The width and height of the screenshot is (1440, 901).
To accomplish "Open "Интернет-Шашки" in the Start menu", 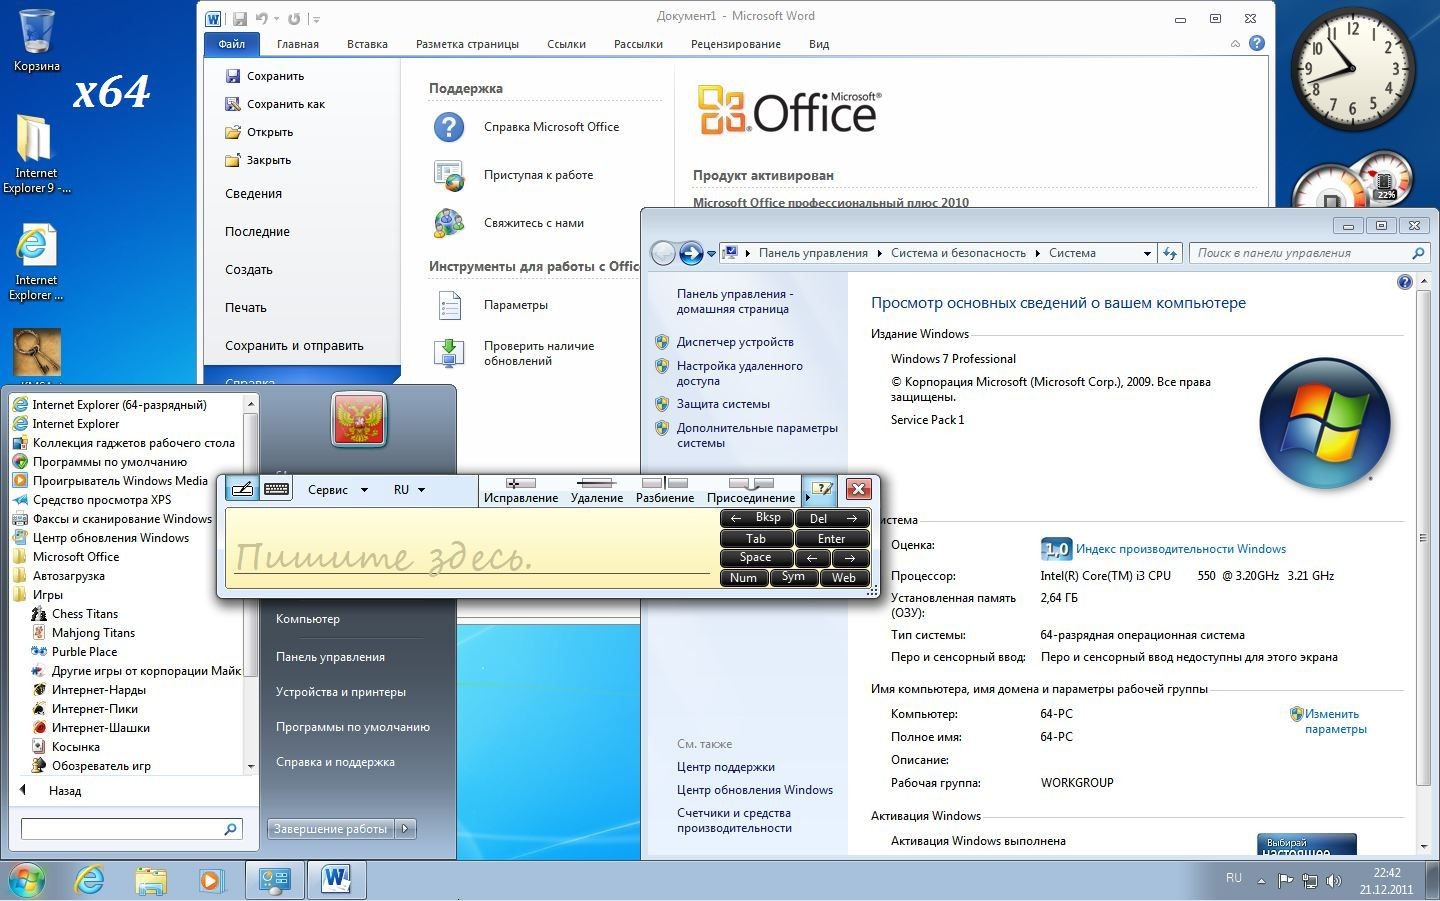I will (x=101, y=728).
